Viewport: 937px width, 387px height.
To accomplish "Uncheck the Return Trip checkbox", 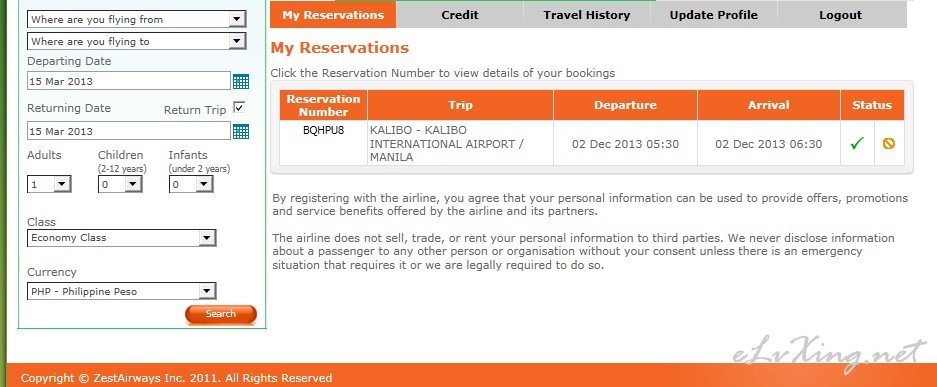I will (x=239, y=108).
